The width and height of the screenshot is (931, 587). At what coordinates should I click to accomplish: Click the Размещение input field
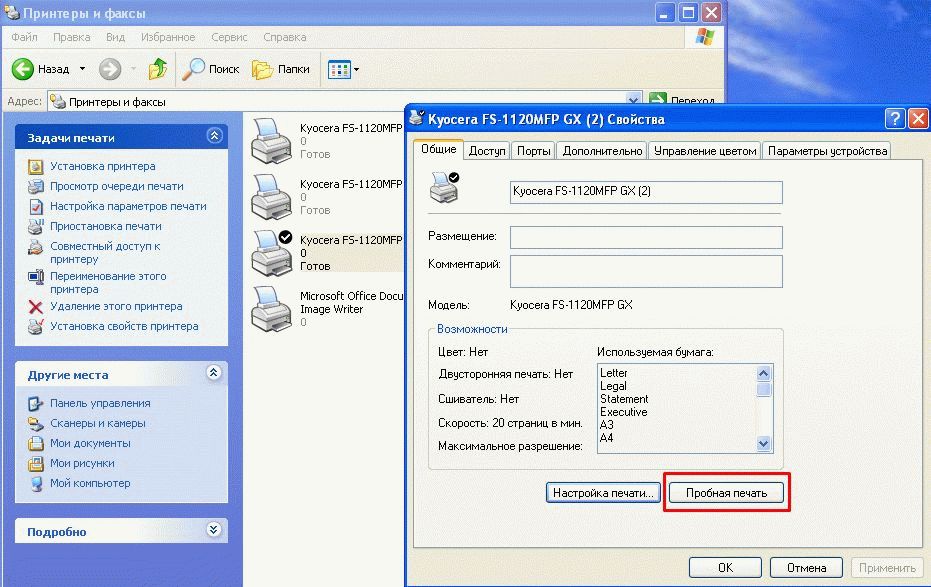pos(646,237)
